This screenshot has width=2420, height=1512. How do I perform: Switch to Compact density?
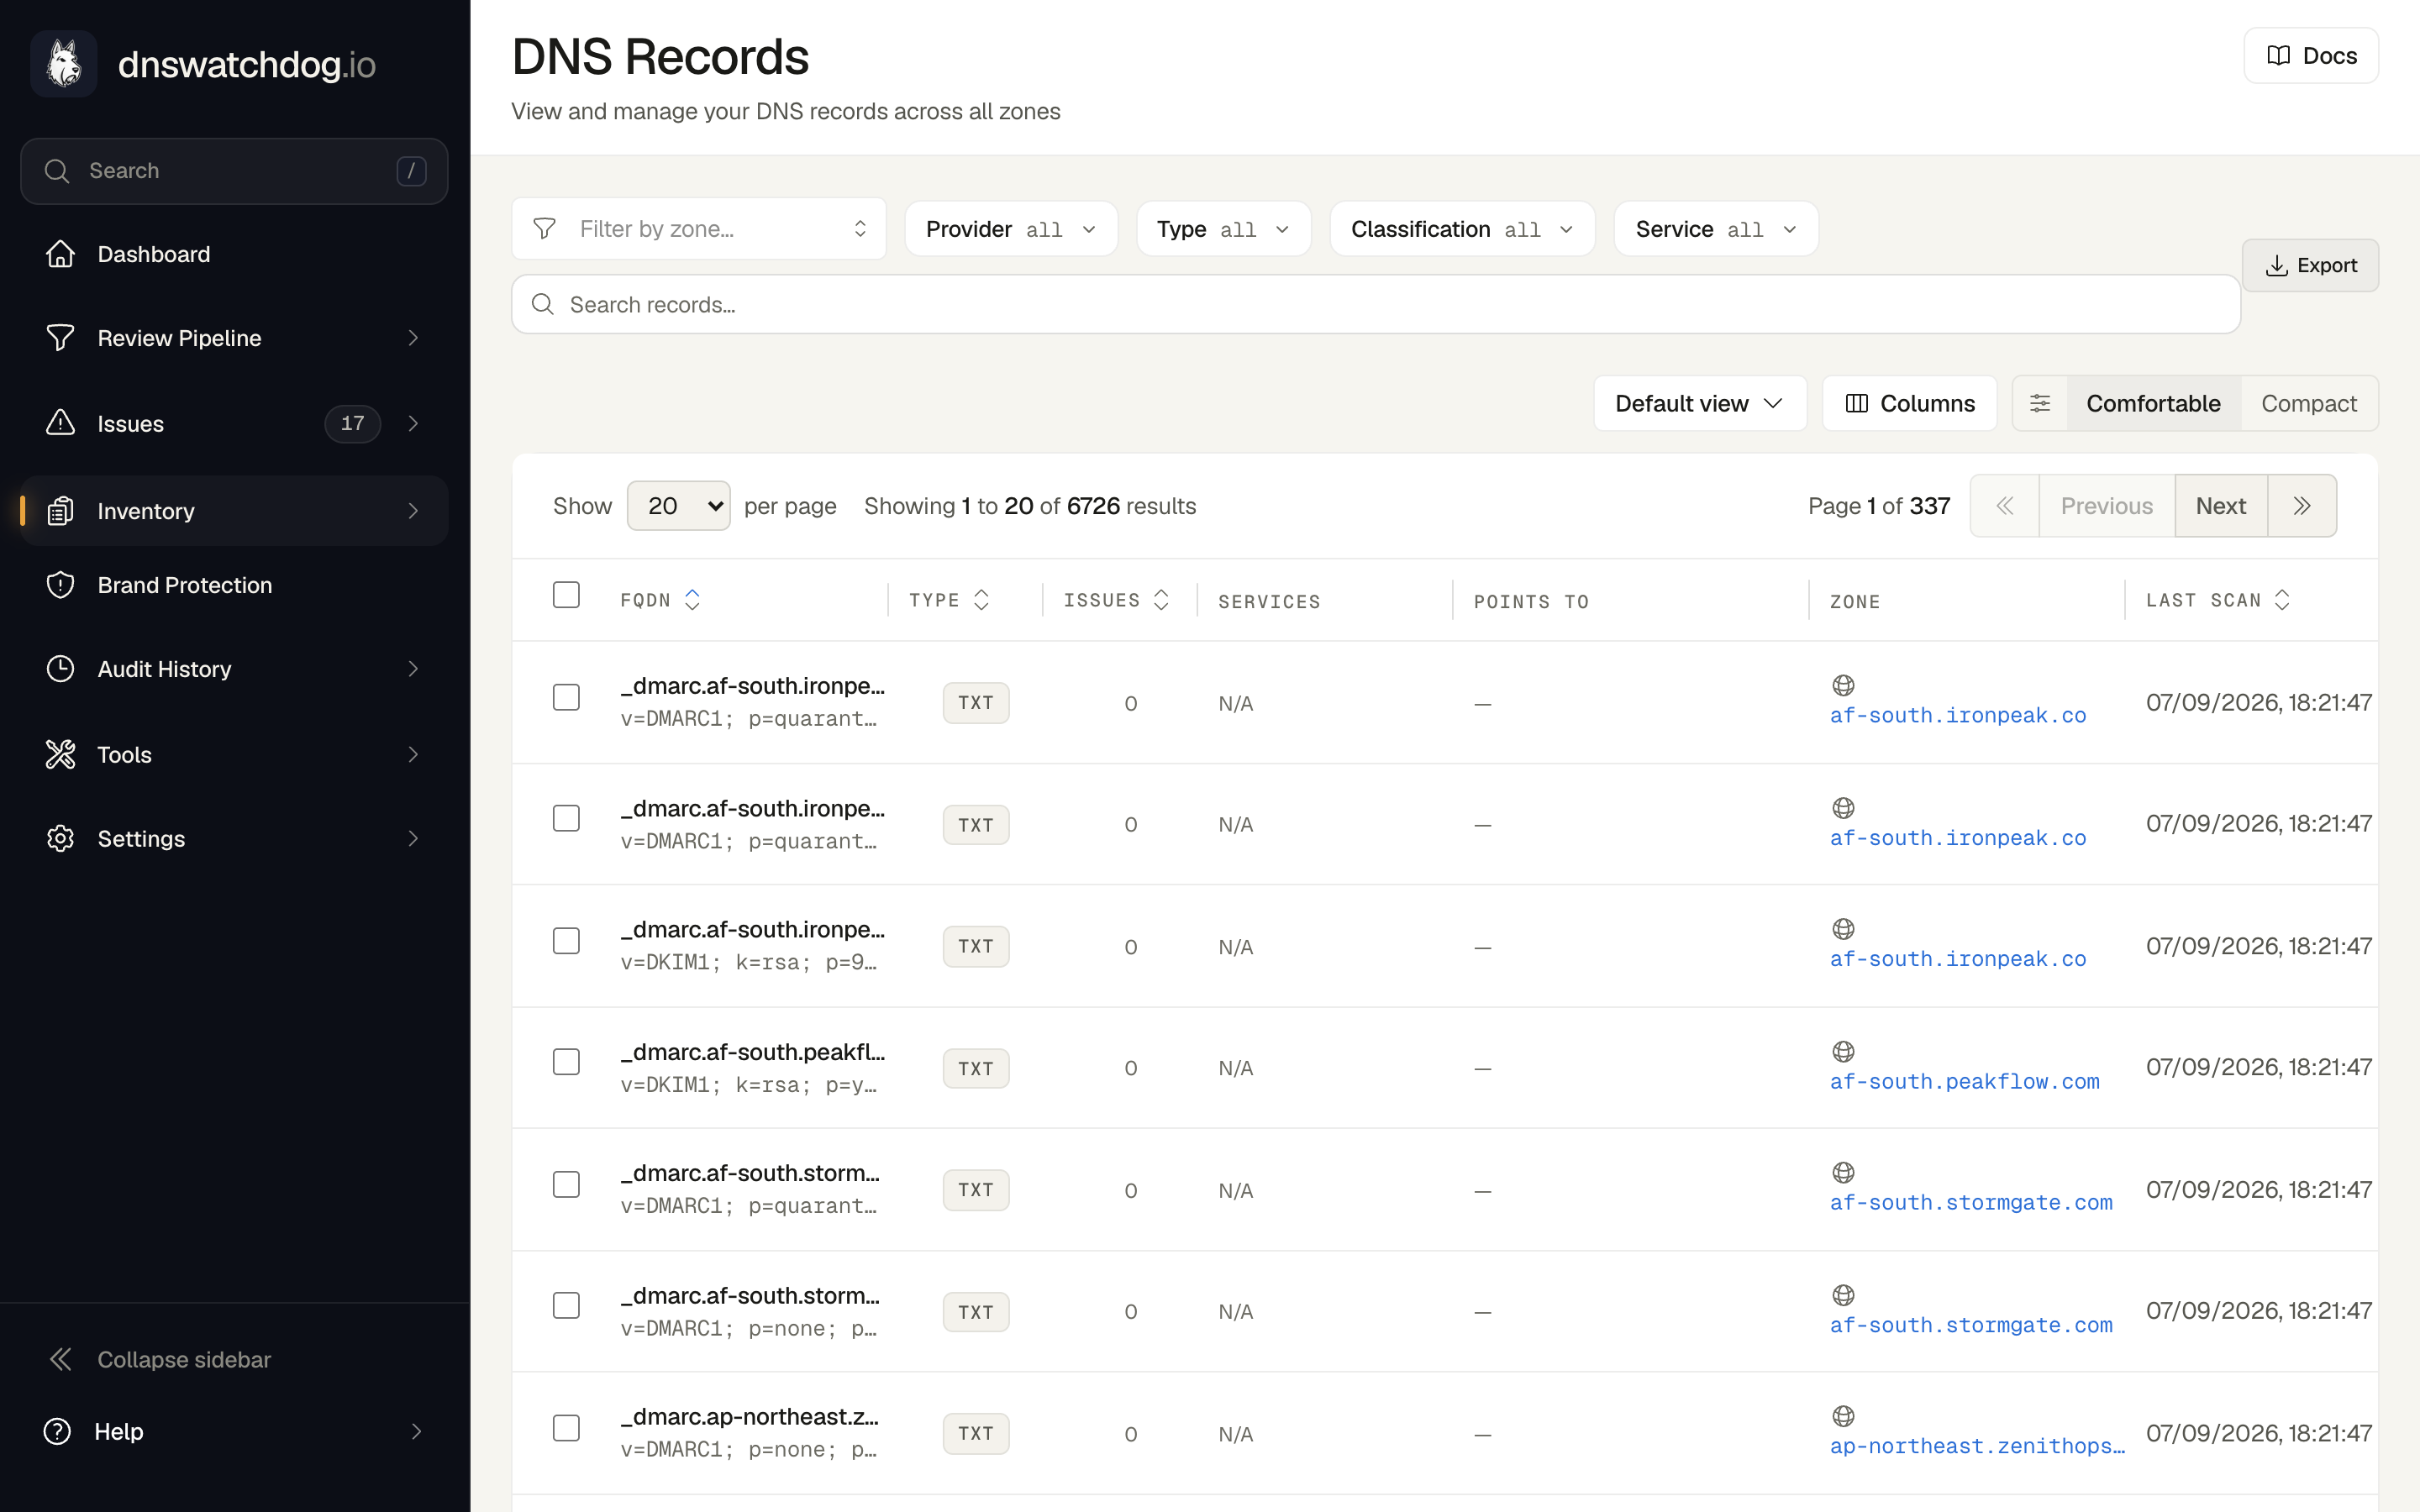(2308, 403)
